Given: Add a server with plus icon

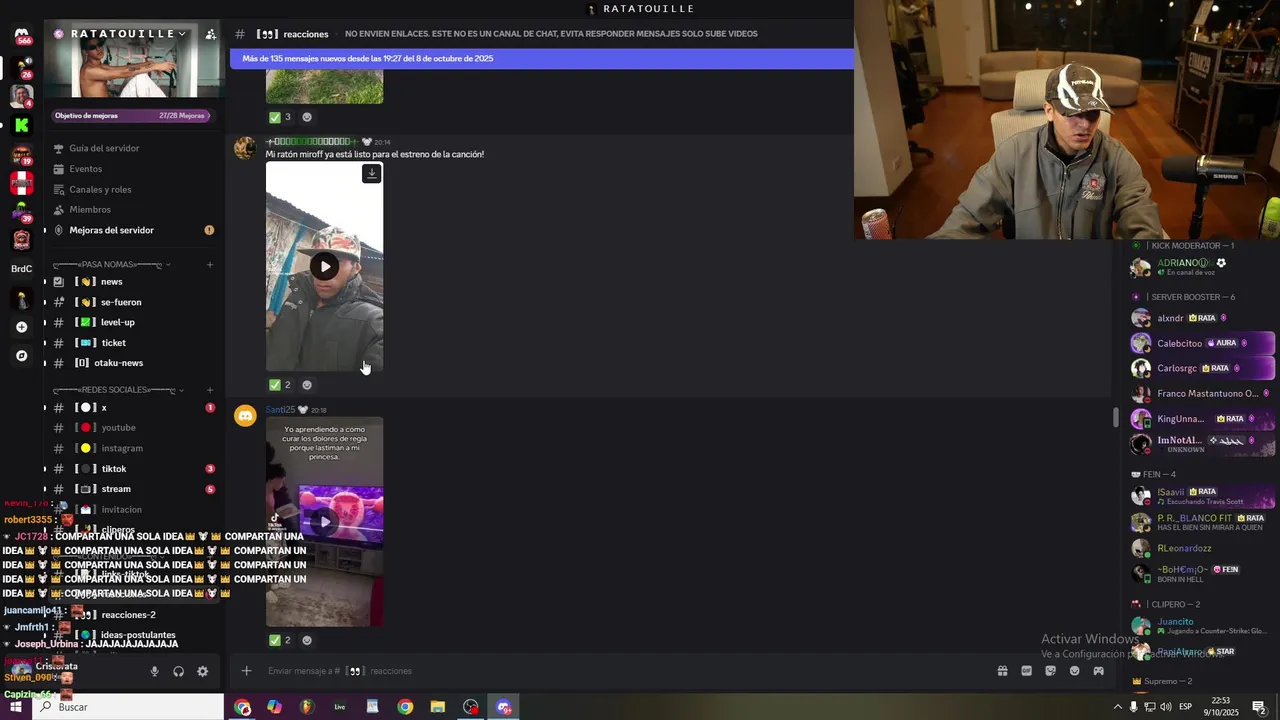Looking at the screenshot, I should tap(21, 327).
